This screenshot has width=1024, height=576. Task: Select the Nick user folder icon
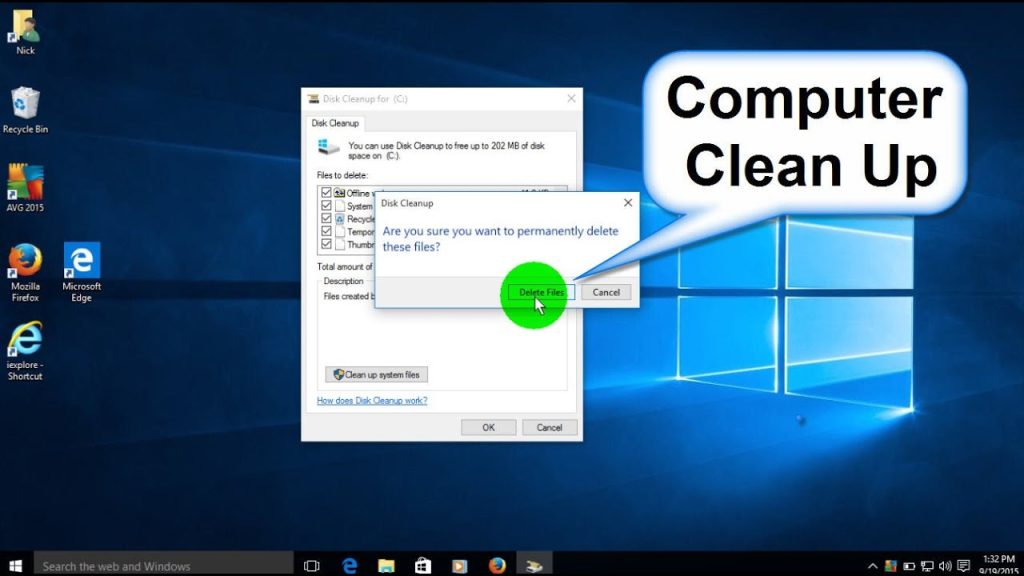[x=25, y=31]
